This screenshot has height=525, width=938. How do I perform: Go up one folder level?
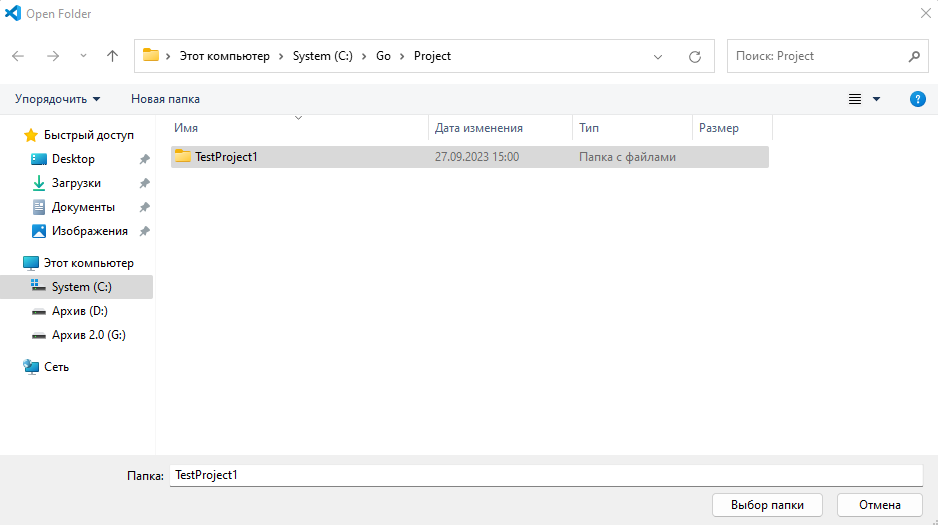click(x=112, y=56)
